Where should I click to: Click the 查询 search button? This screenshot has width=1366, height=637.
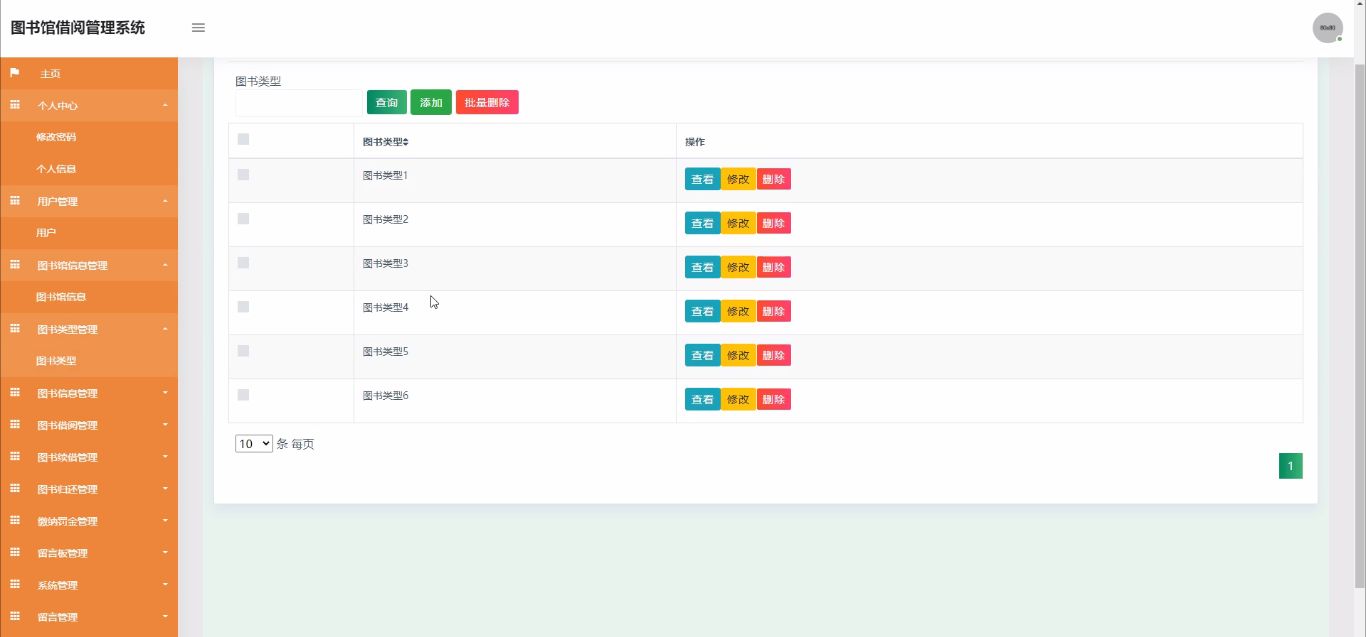[x=387, y=102]
